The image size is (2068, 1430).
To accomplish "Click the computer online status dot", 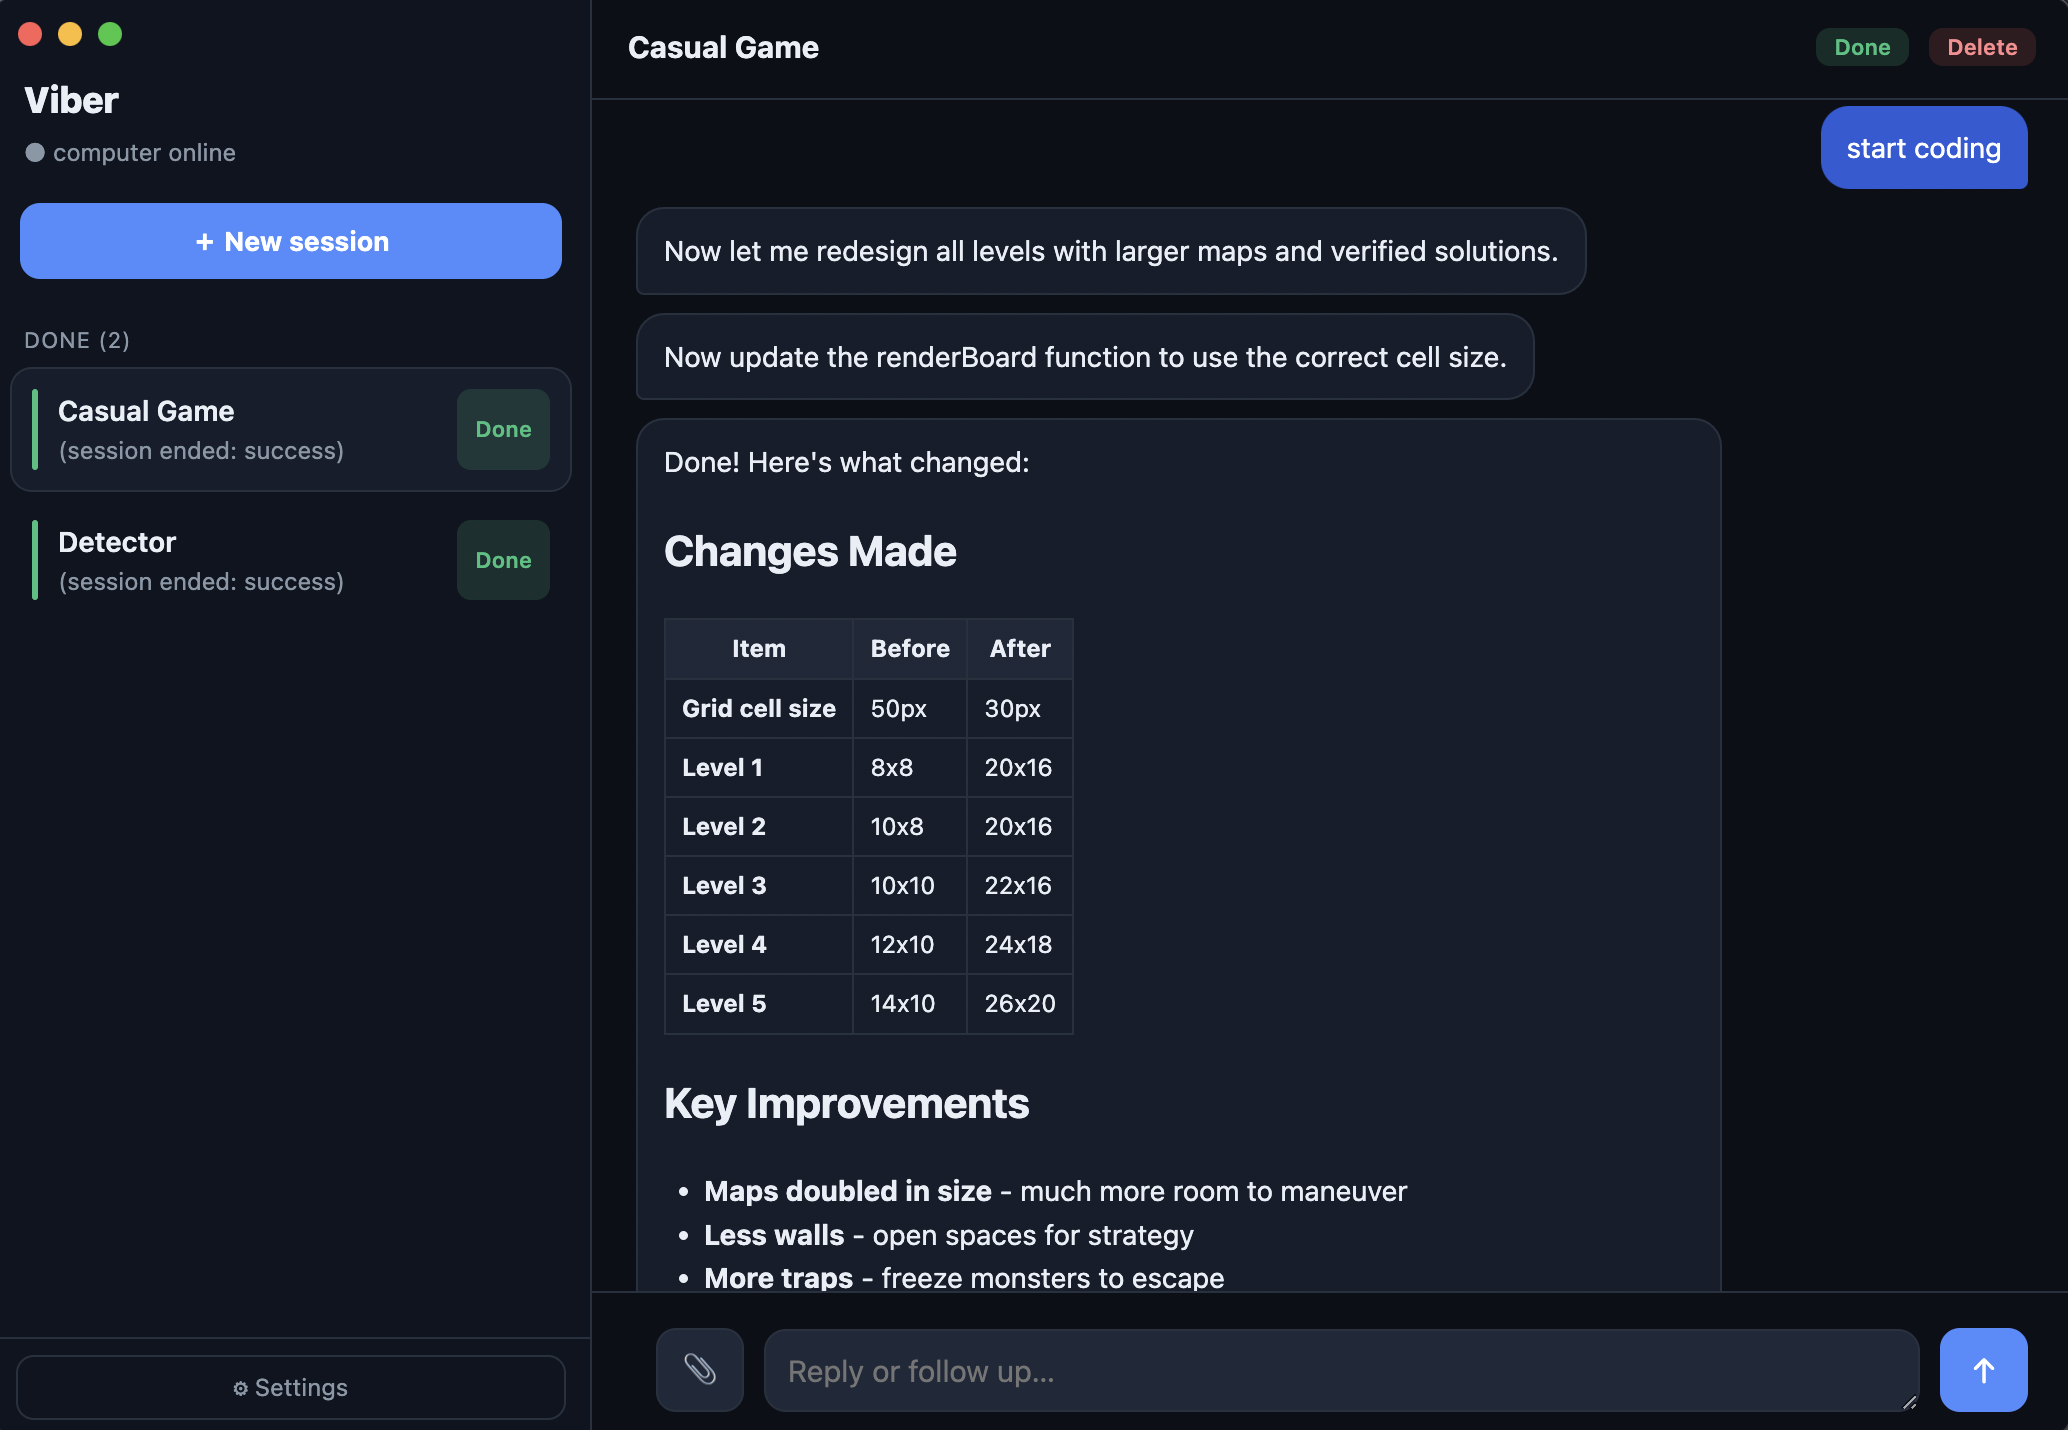I will [35, 153].
